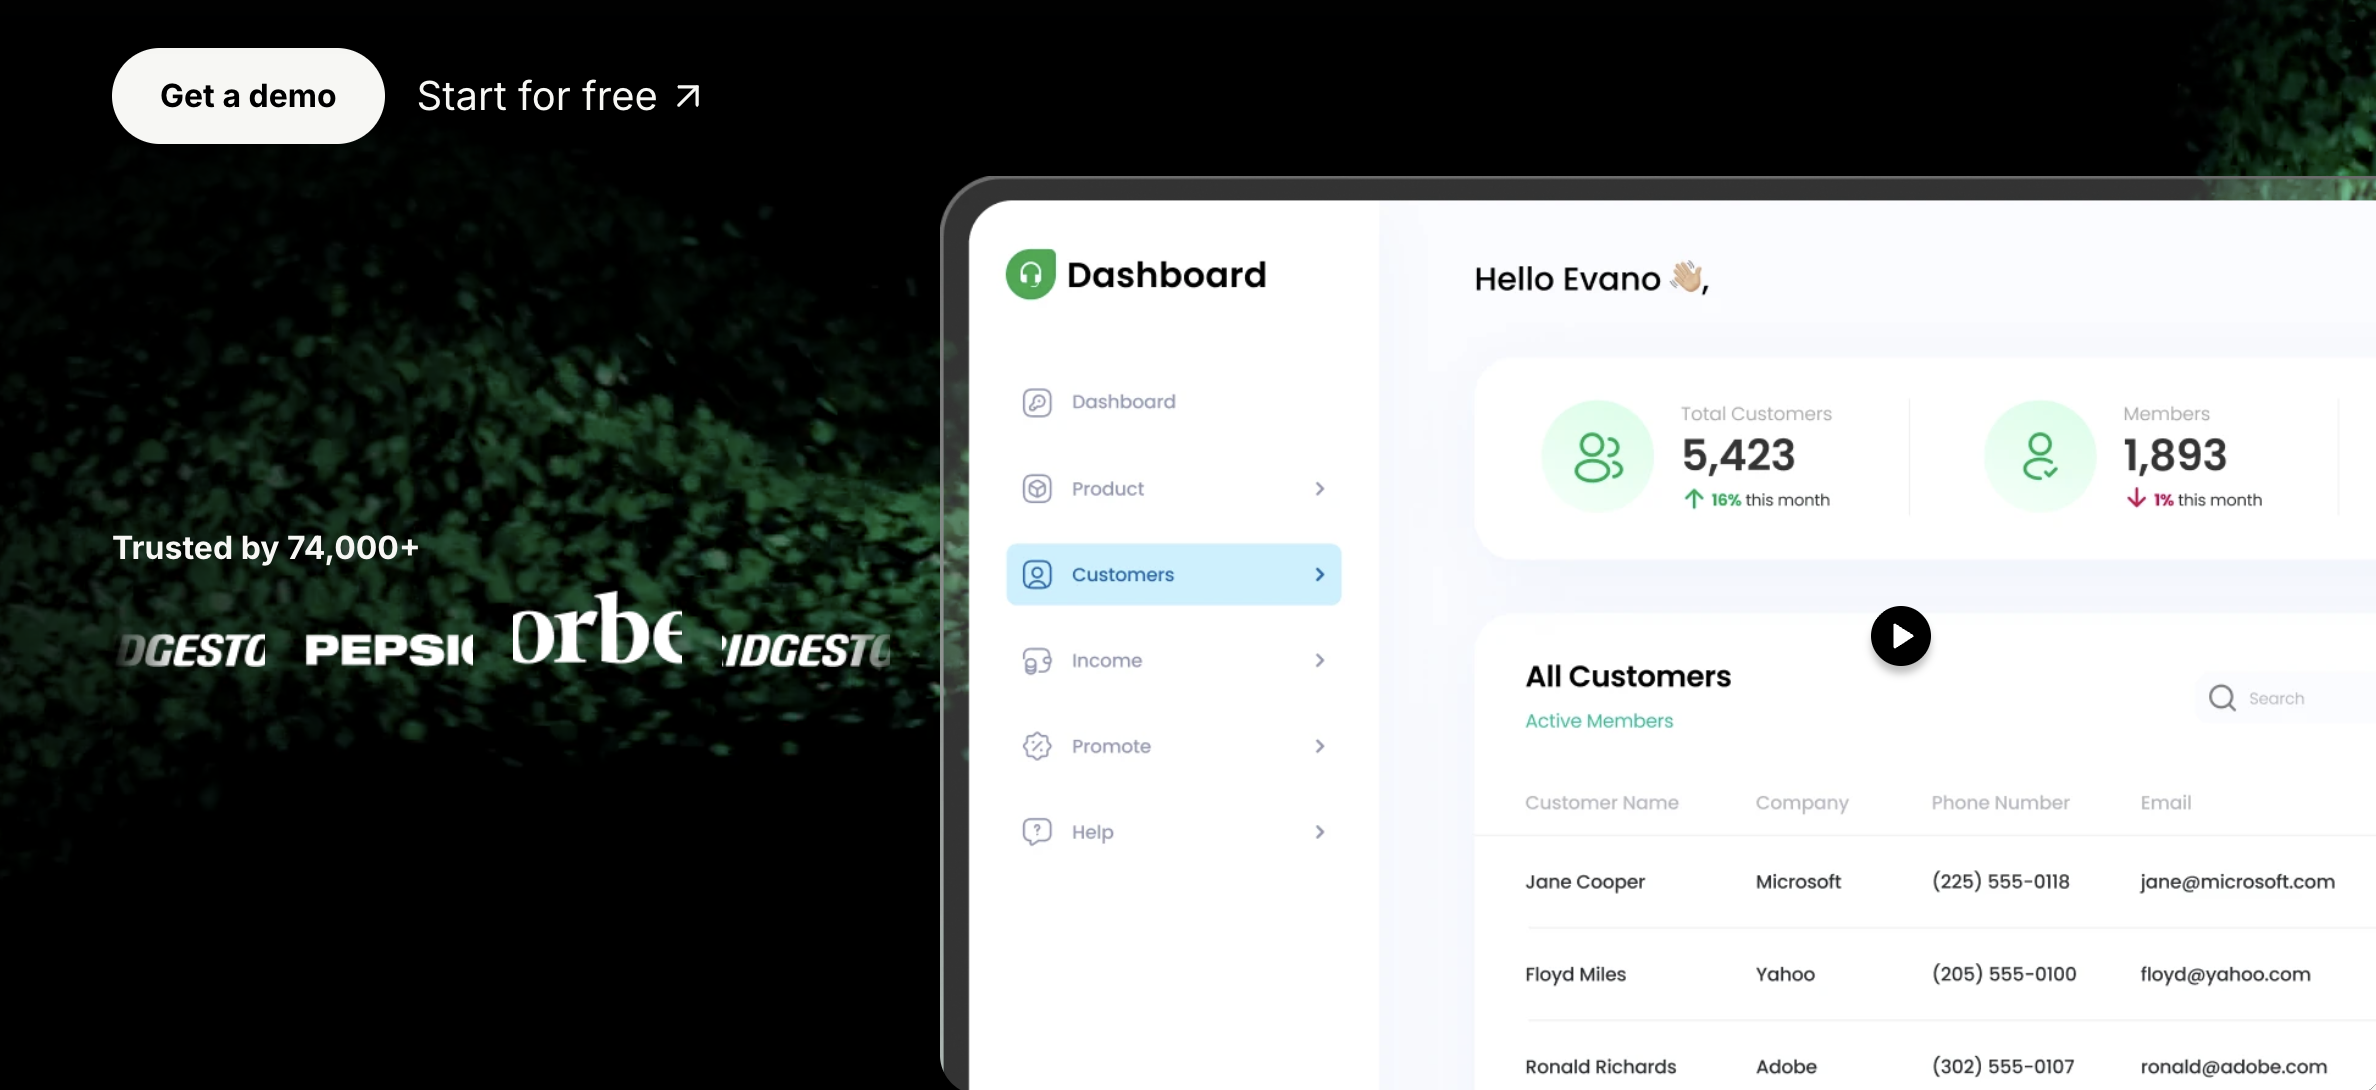Expand the Help menu chevron
The width and height of the screenshot is (2376, 1090).
1320,832
